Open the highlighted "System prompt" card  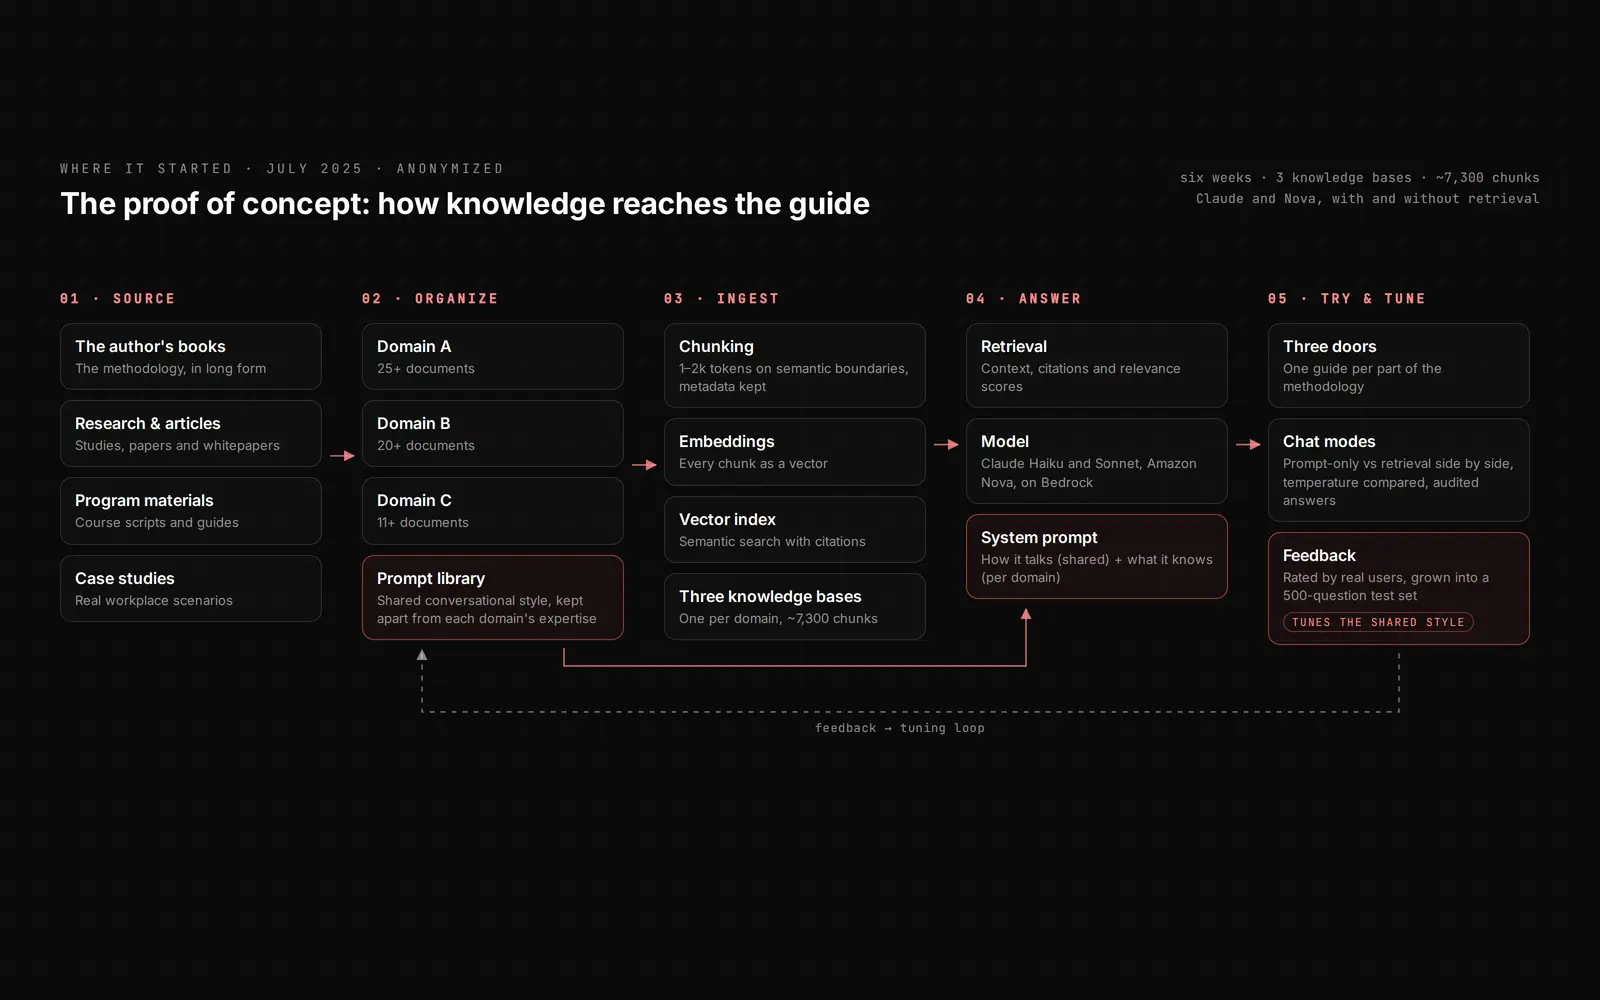(x=1097, y=556)
